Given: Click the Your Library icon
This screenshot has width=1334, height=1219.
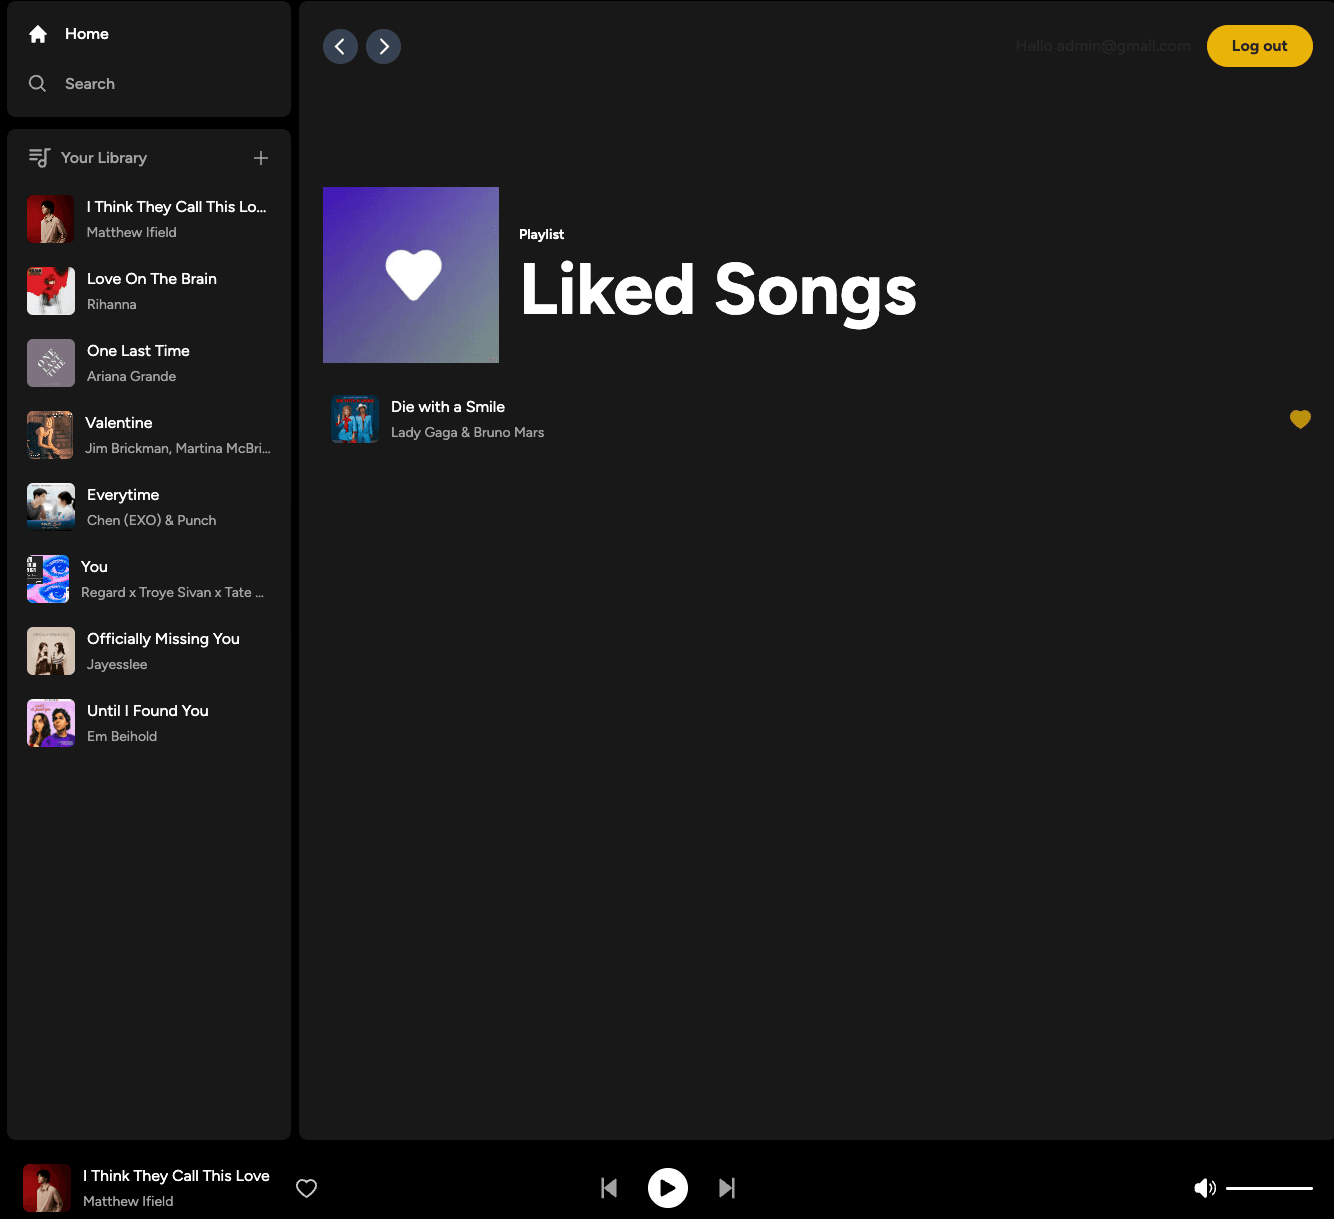Looking at the screenshot, I should 39,158.
